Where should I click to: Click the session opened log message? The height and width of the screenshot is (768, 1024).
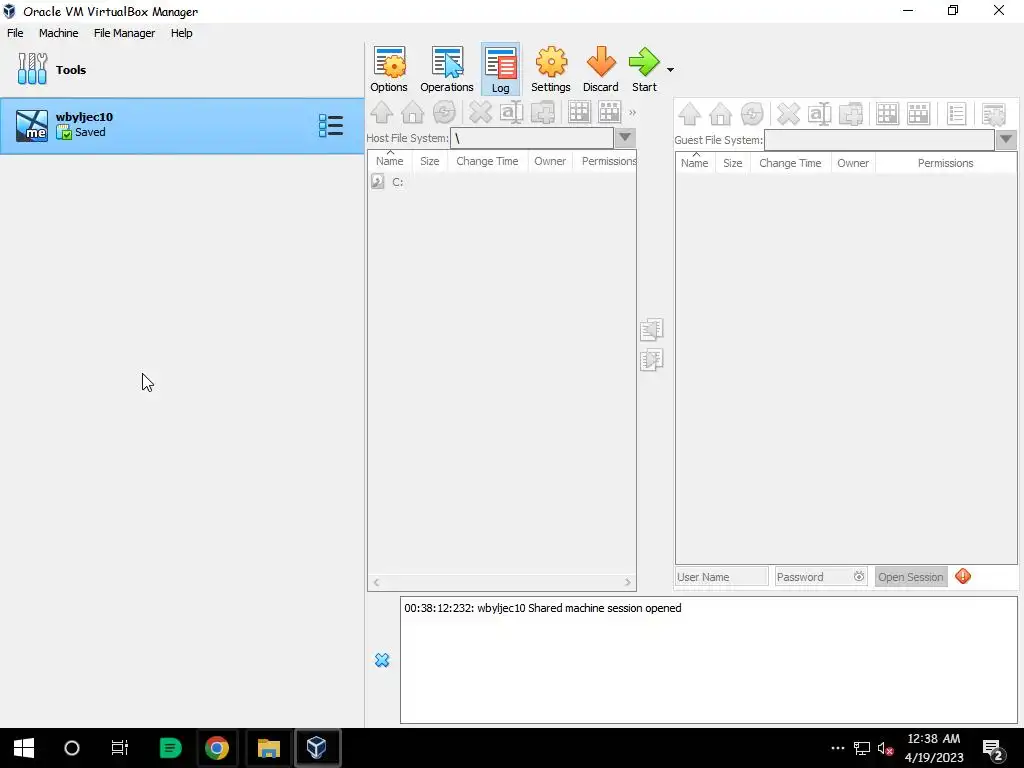coord(543,608)
